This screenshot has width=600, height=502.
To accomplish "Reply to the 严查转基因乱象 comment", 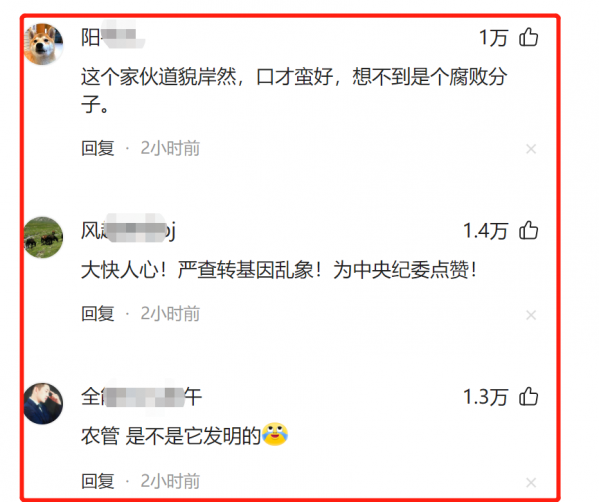I will (x=98, y=314).
